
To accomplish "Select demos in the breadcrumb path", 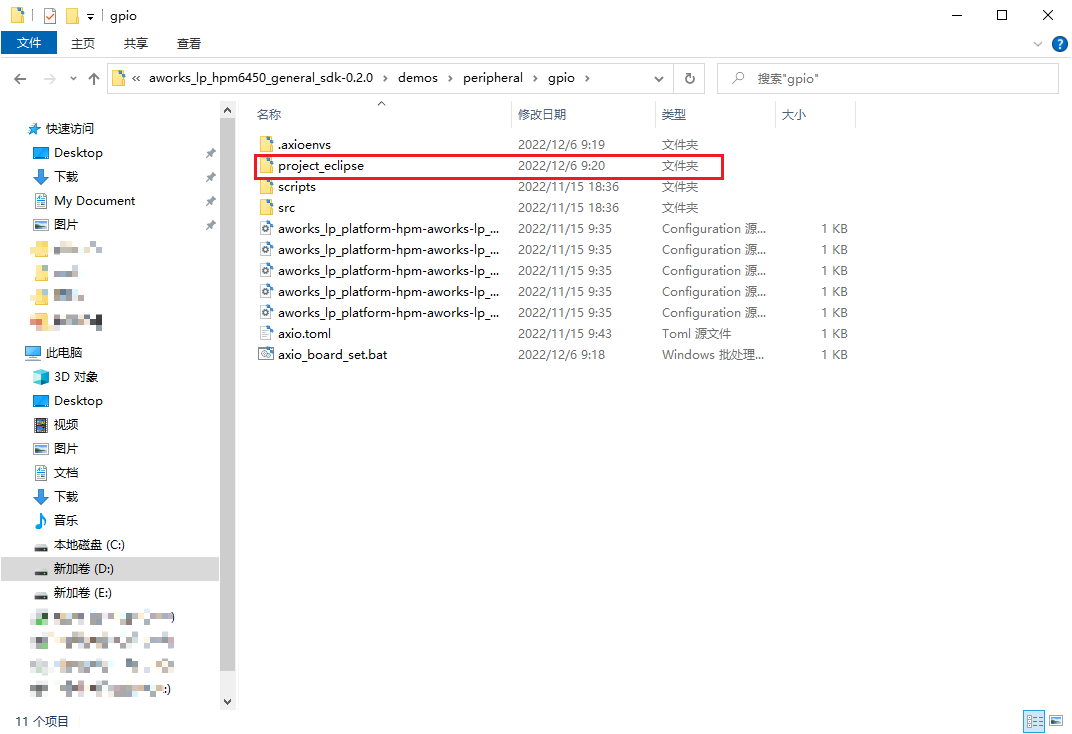I will [418, 78].
